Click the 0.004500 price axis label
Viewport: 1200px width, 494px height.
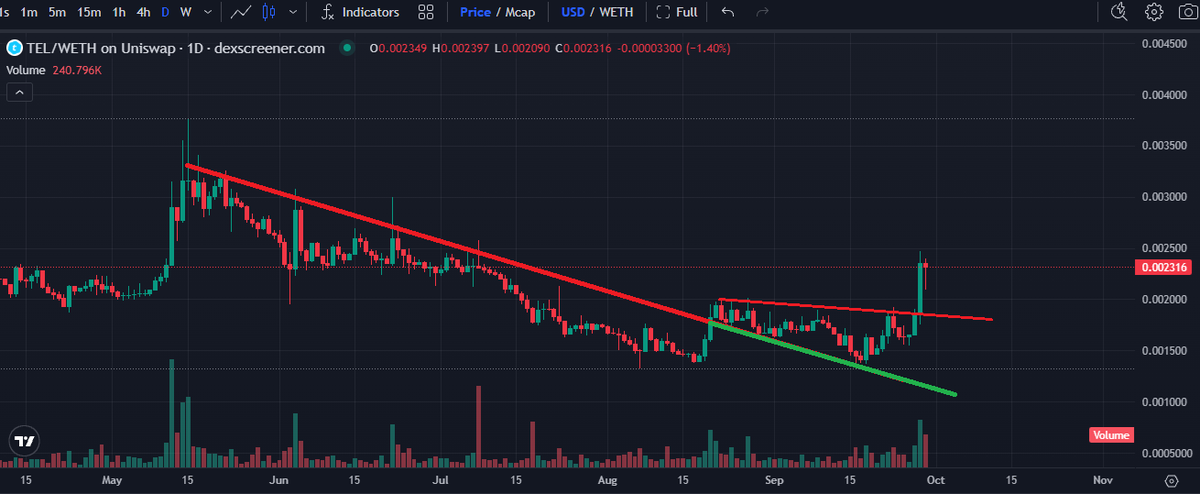1166,44
